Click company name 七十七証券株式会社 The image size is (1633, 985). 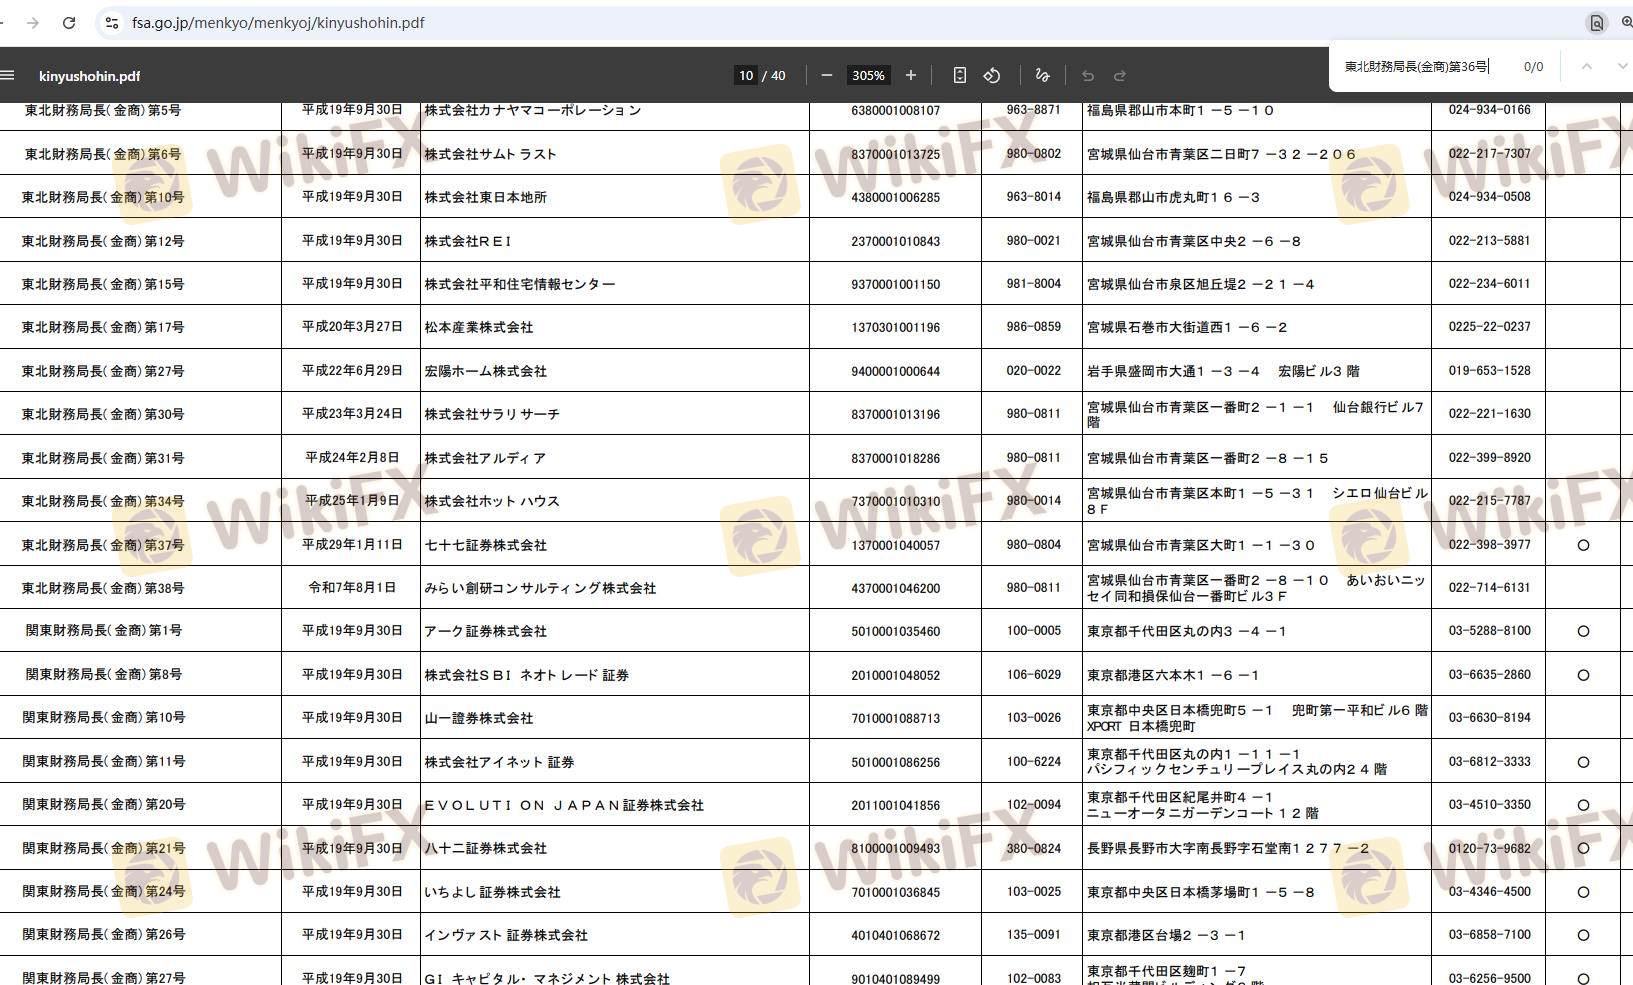[x=486, y=545]
